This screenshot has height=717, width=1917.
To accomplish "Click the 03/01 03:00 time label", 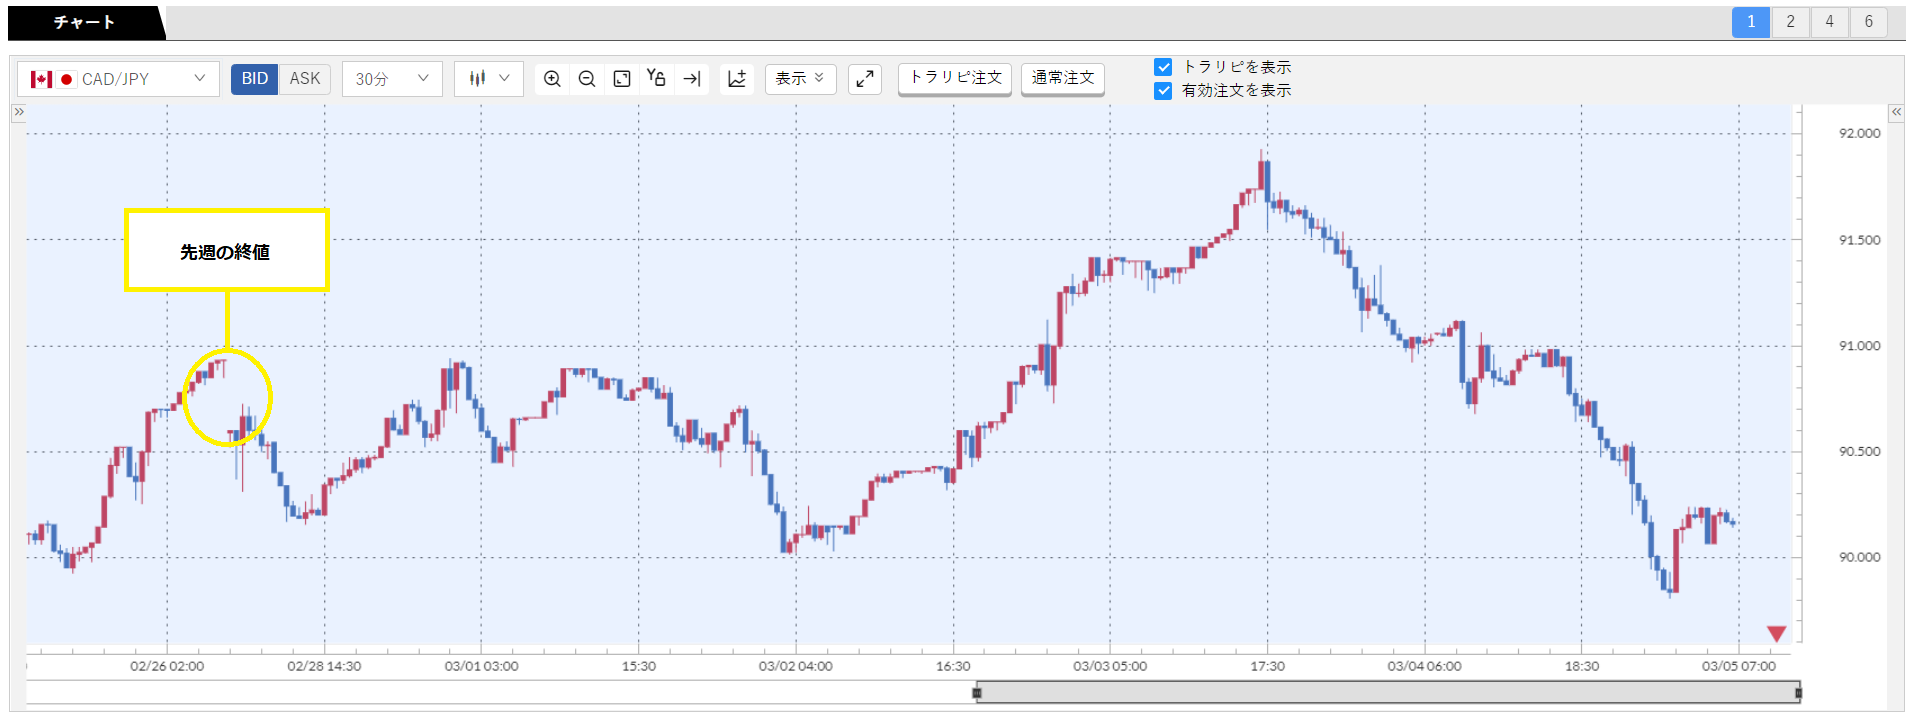I will tap(481, 666).
